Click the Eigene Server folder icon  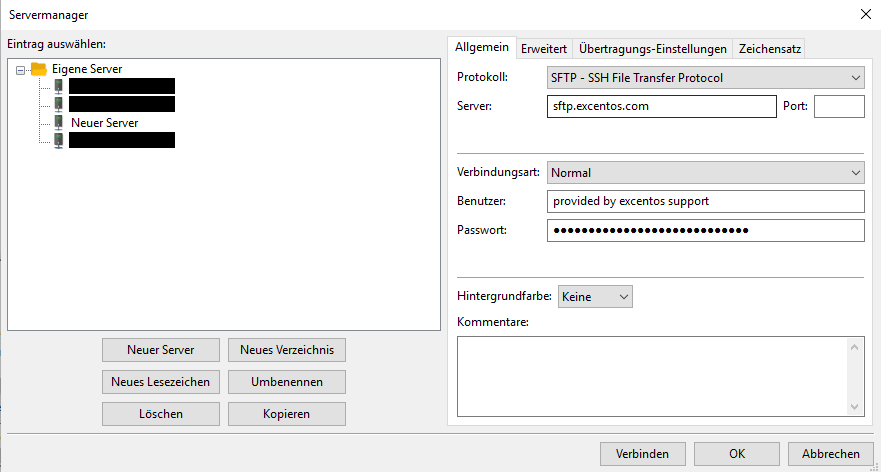coord(39,69)
